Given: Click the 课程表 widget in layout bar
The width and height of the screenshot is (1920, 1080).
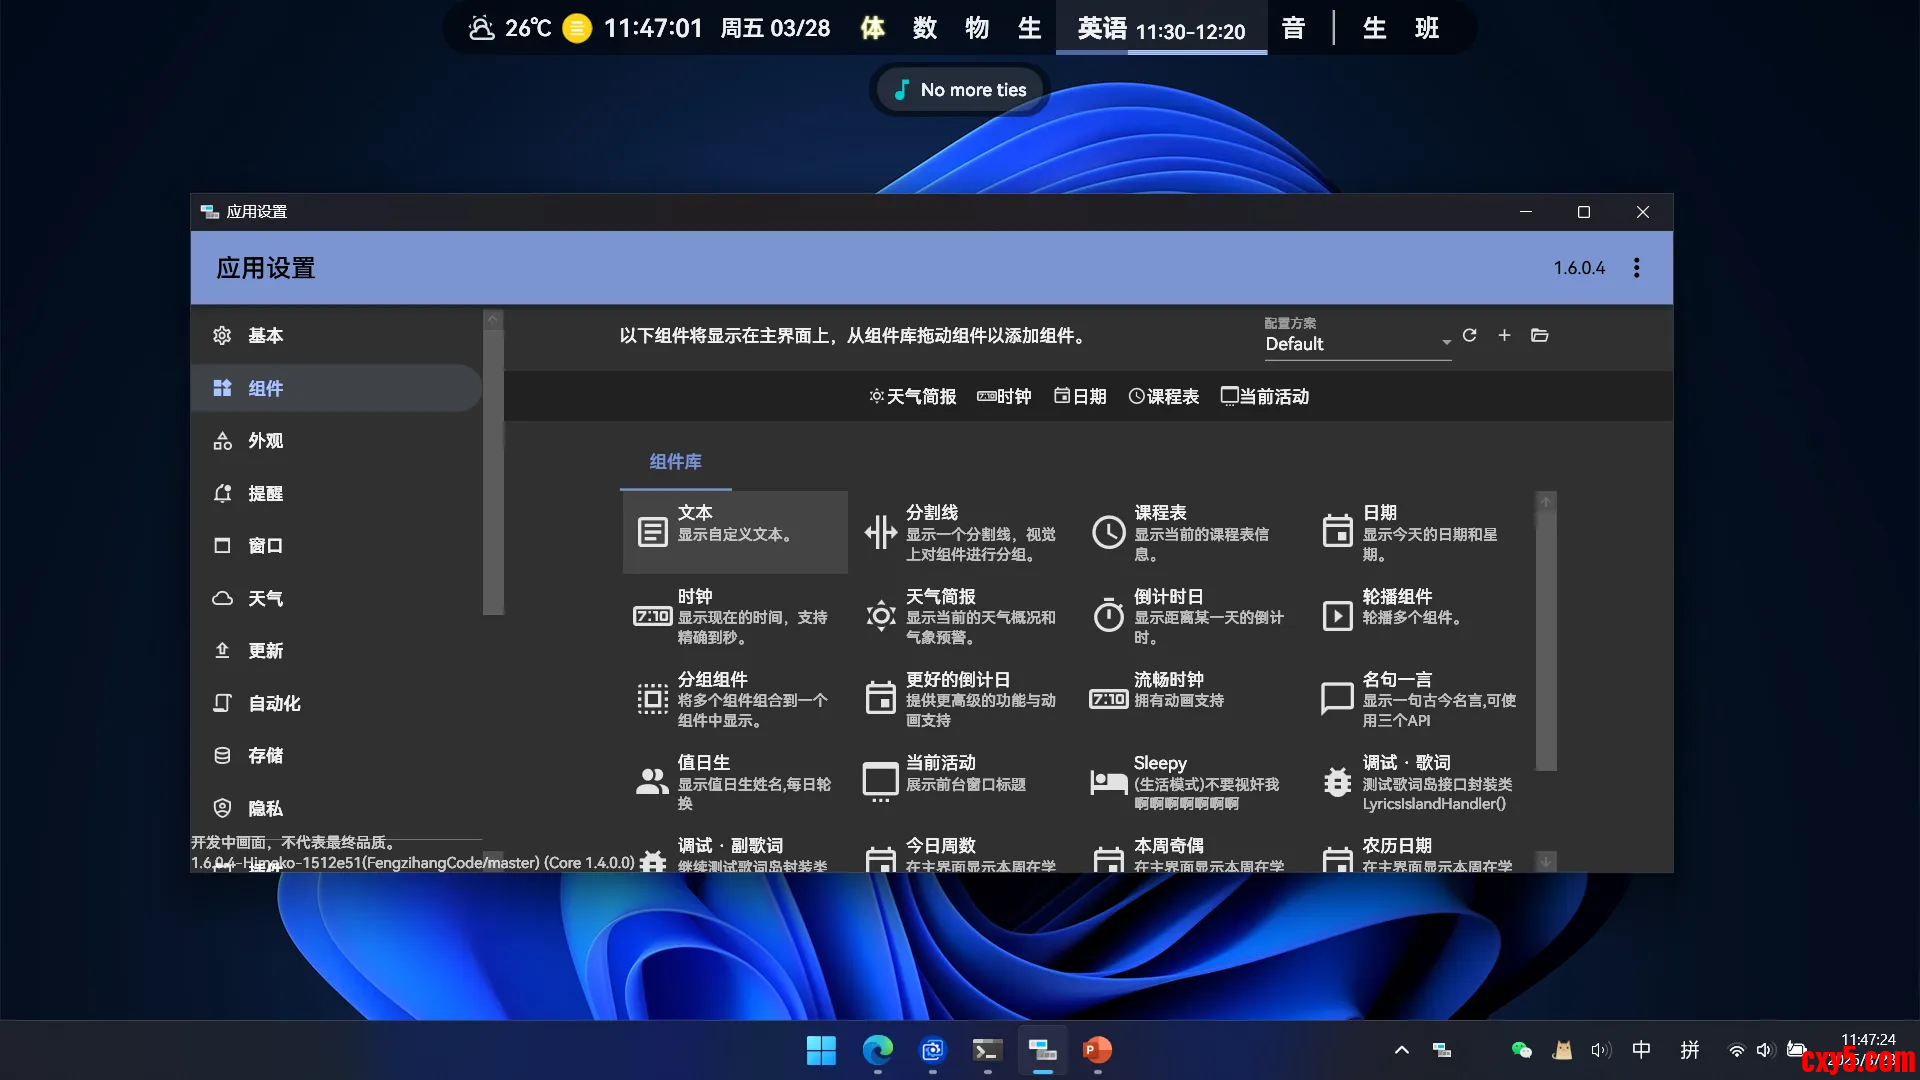Looking at the screenshot, I should 1163,397.
